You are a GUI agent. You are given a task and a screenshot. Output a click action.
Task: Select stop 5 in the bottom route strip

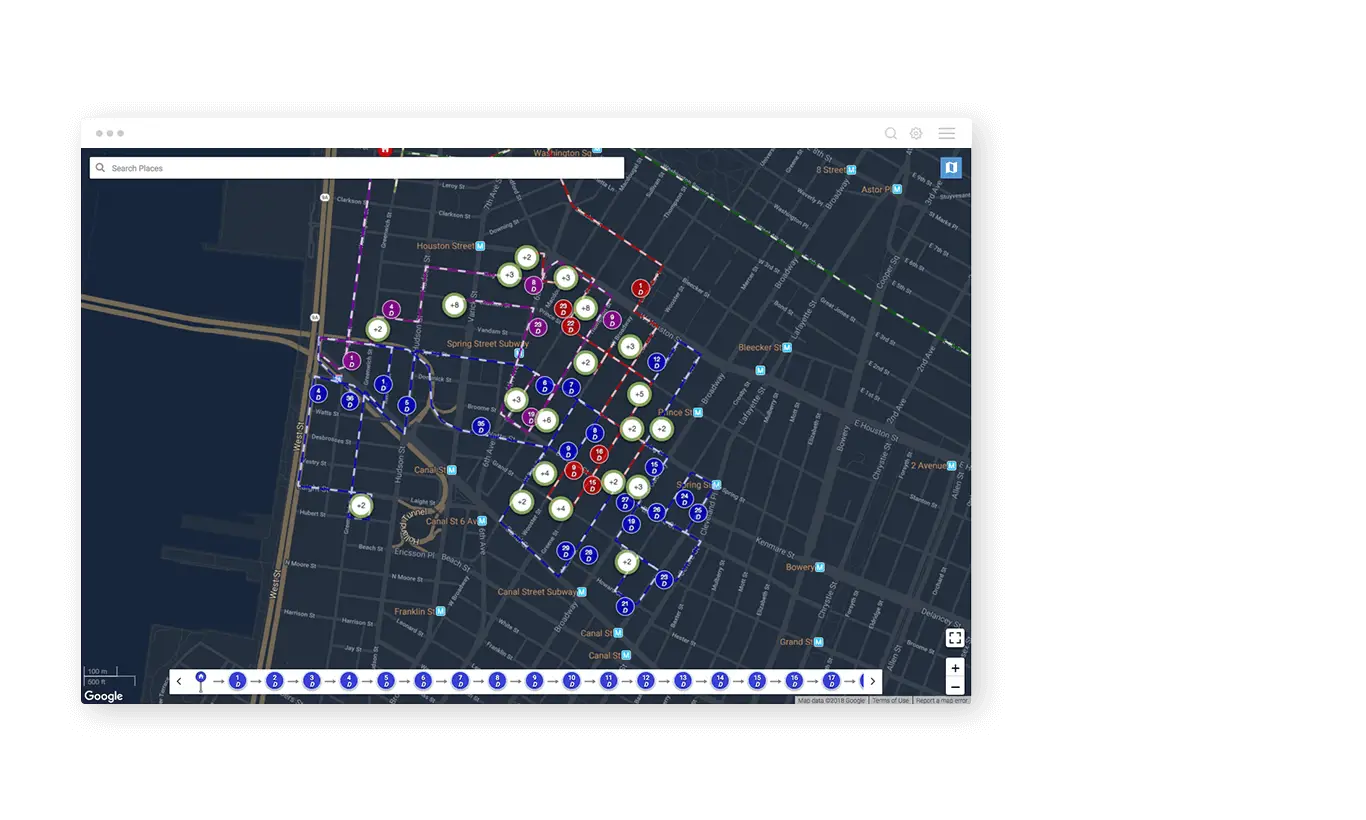[x=386, y=681]
